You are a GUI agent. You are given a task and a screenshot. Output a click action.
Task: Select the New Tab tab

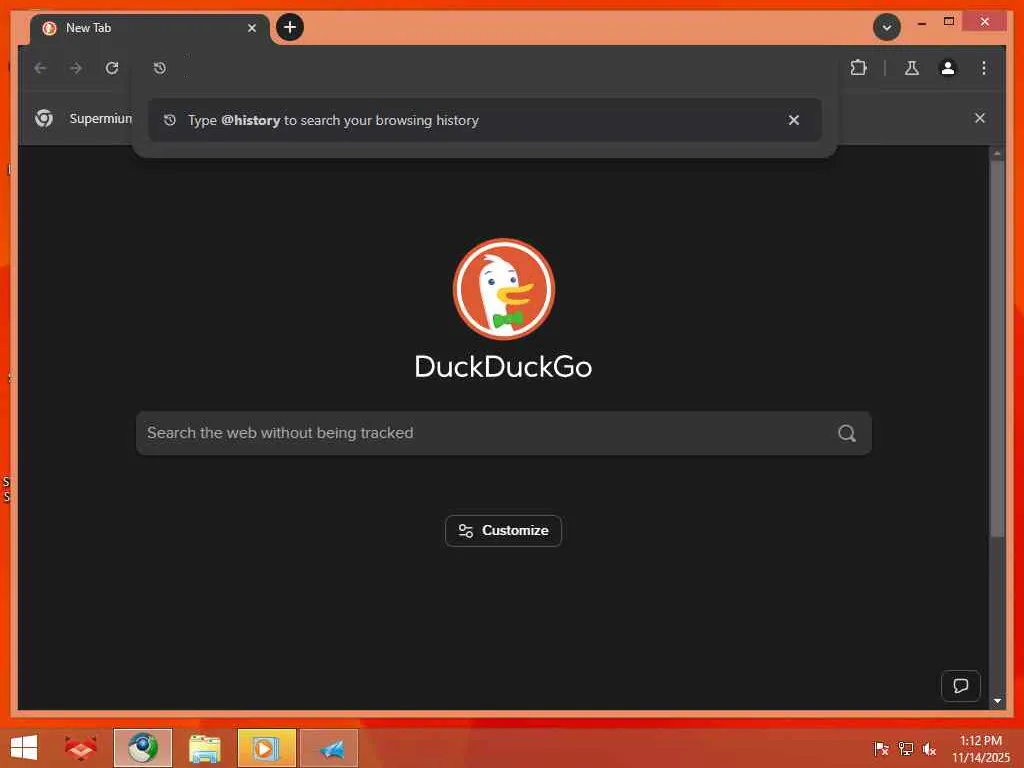[x=150, y=28]
